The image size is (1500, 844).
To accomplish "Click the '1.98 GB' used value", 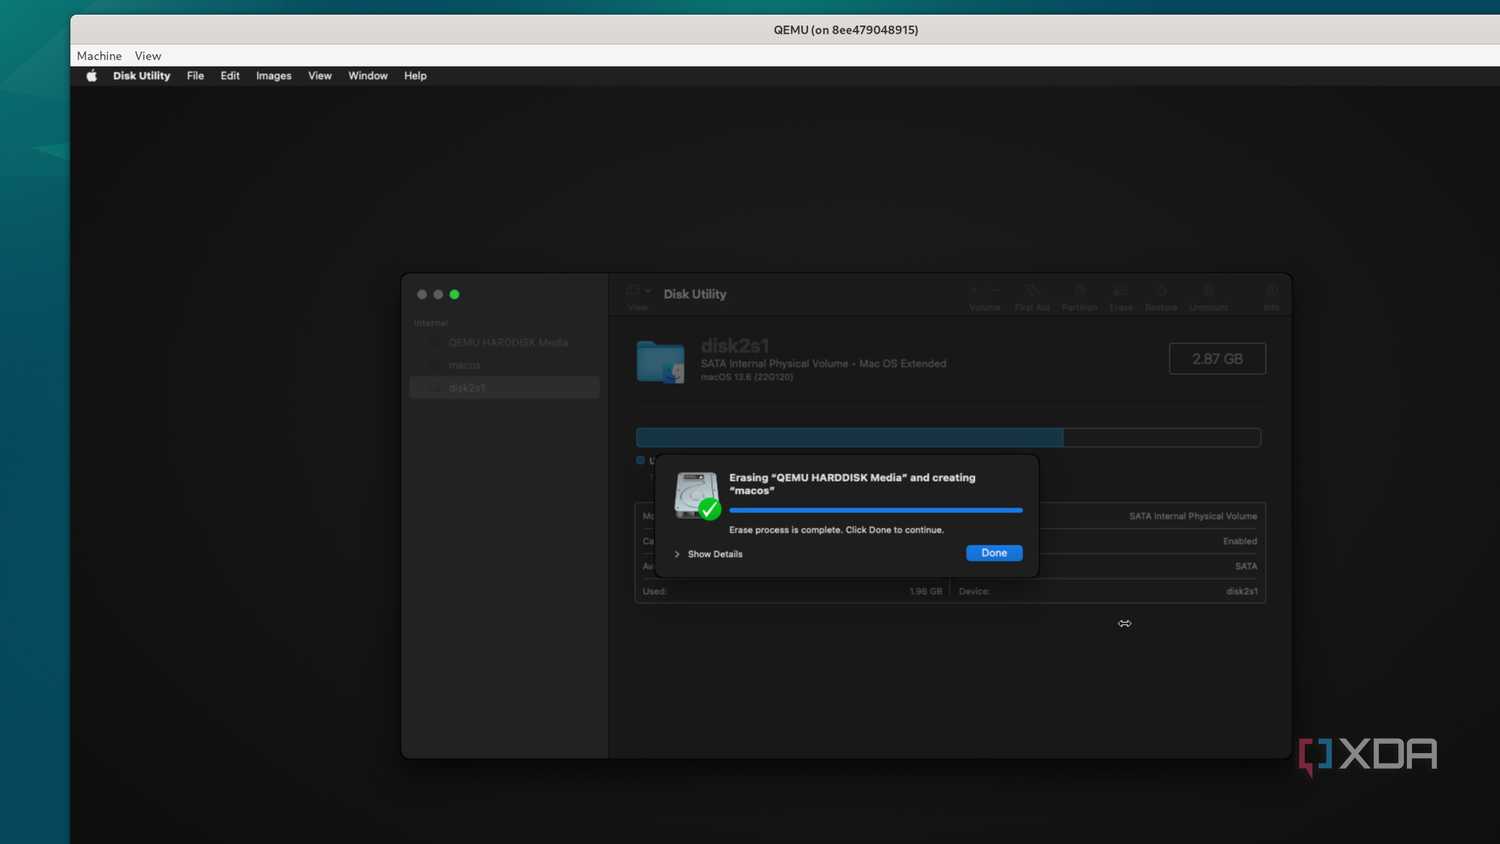I will tap(925, 591).
